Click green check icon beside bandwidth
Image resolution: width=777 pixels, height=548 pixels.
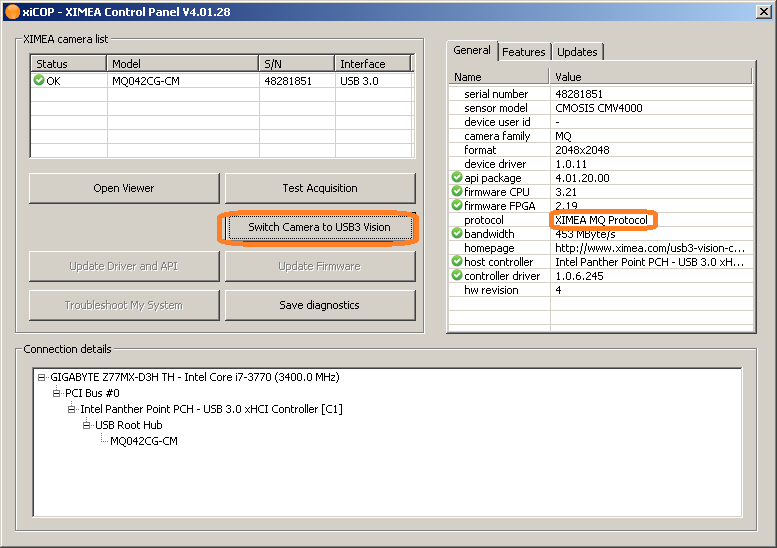(x=456, y=233)
